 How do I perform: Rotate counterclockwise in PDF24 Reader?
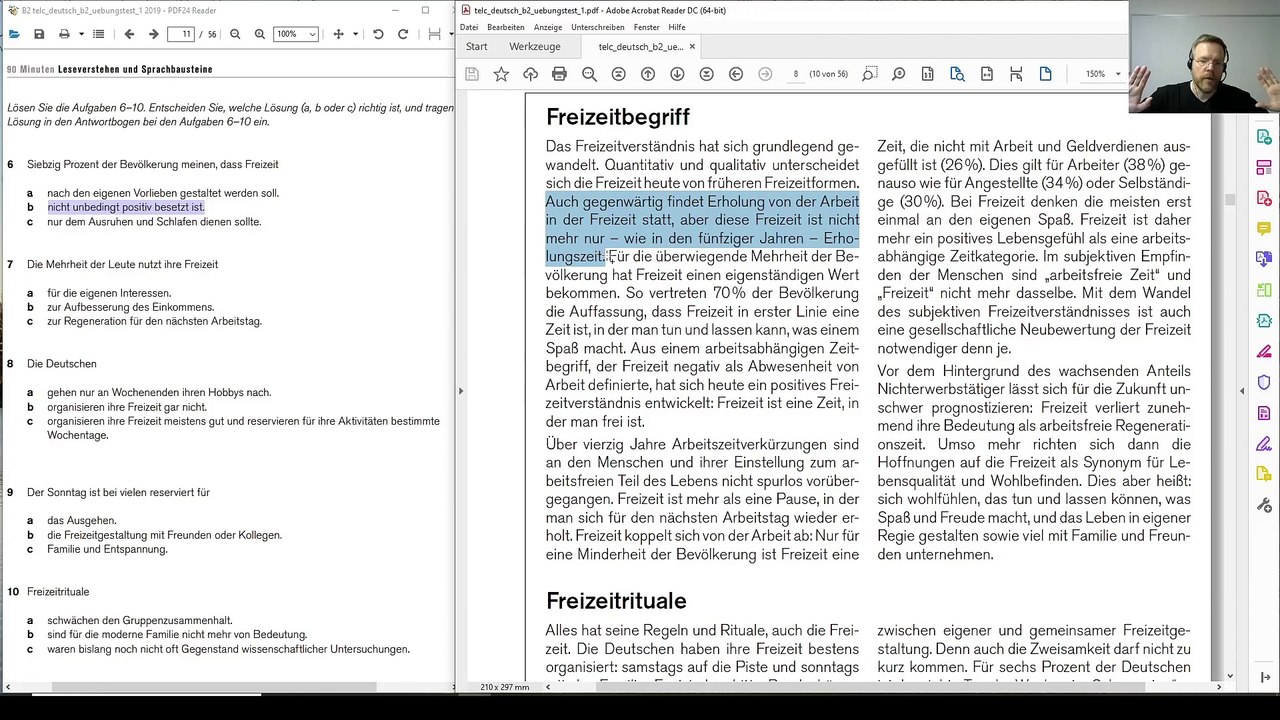click(x=378, y=34)
